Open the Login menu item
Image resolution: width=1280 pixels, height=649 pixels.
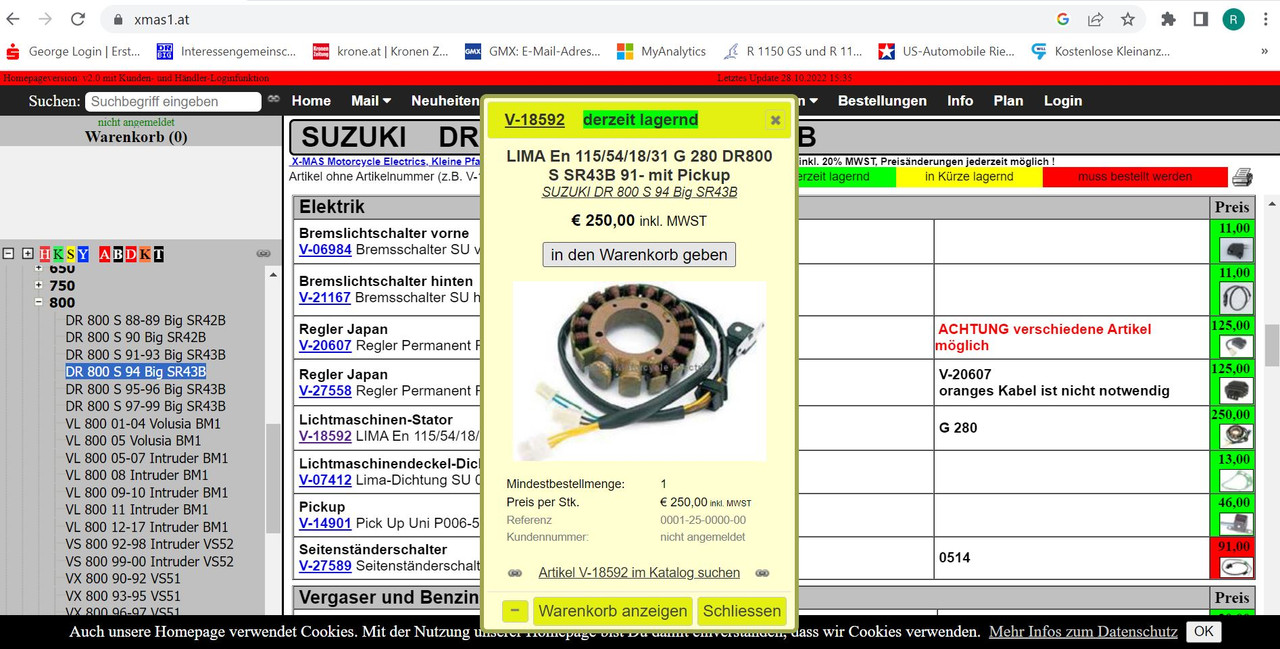tap(1063, 100)
